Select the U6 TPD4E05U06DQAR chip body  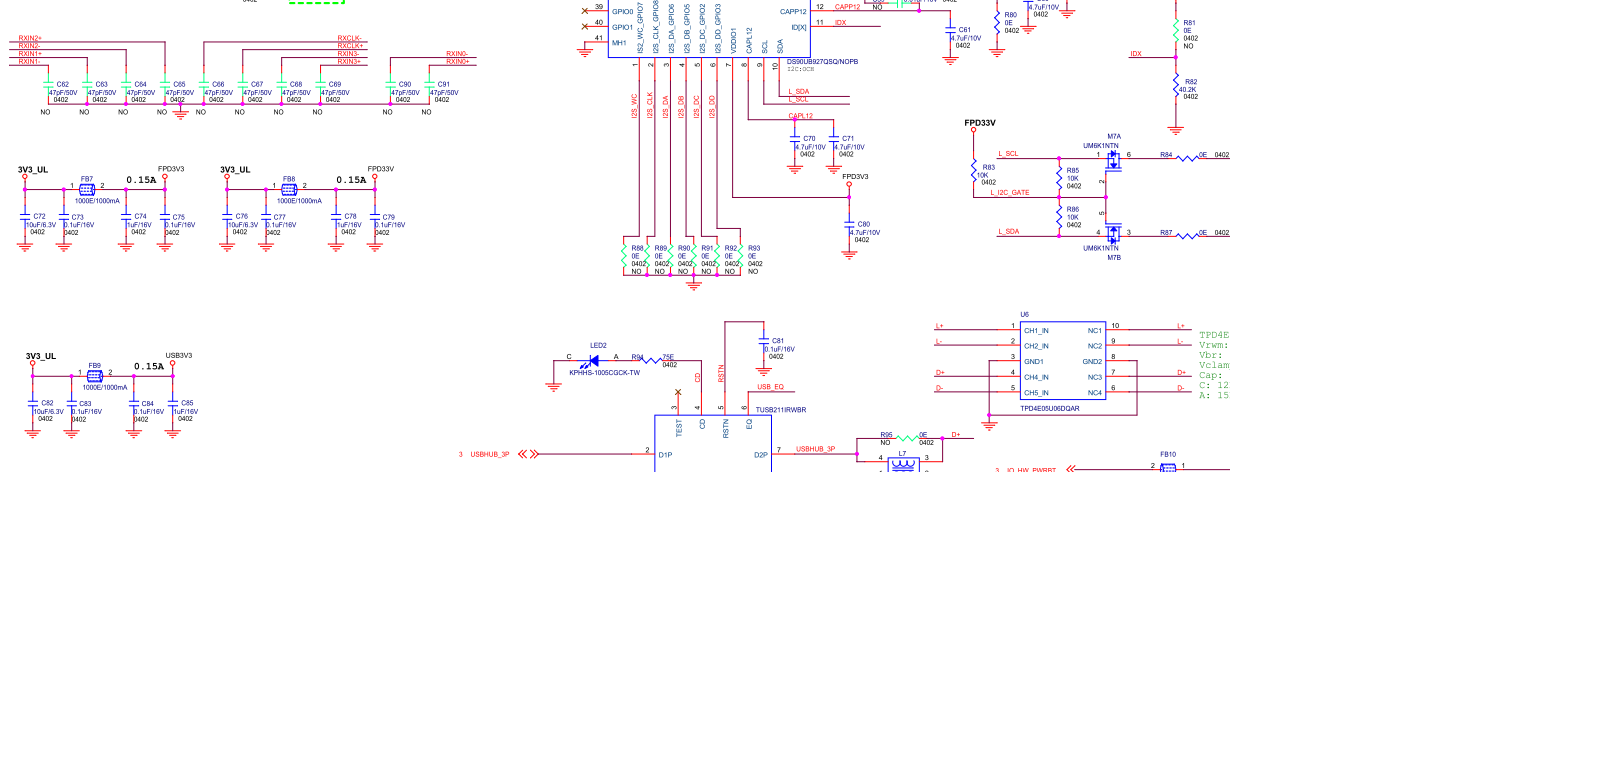coord(1062,363)
